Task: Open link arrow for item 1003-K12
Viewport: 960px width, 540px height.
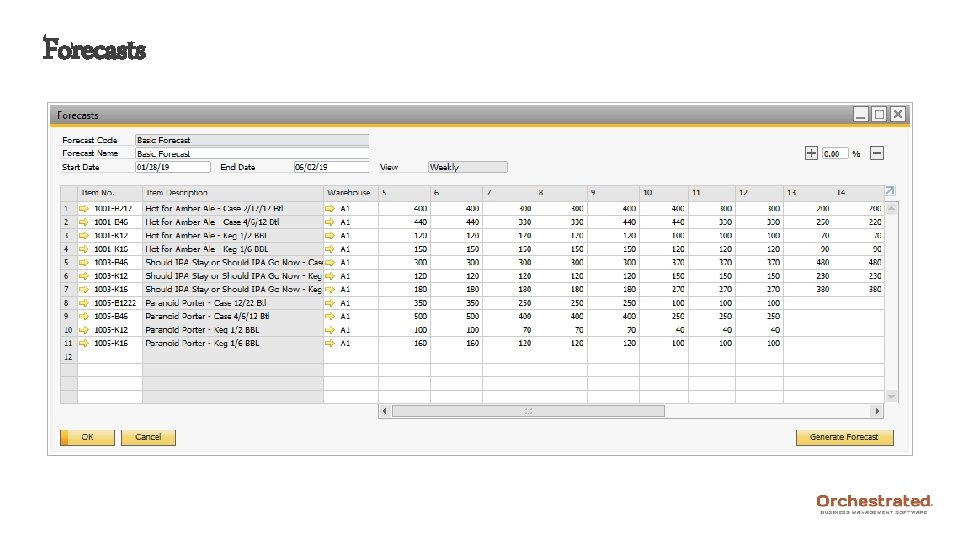Action: 84,276
